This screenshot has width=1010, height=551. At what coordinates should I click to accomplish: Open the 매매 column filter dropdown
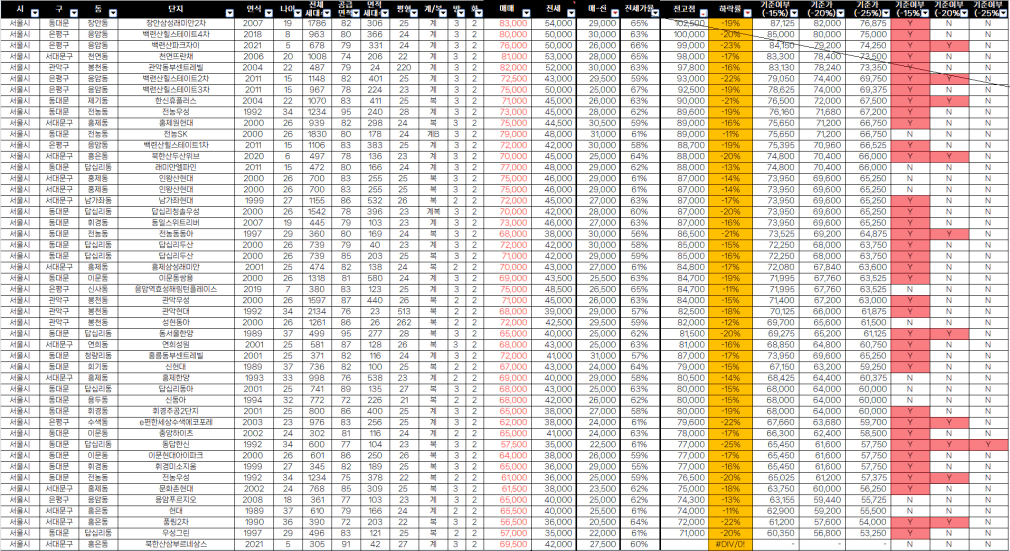526,13
